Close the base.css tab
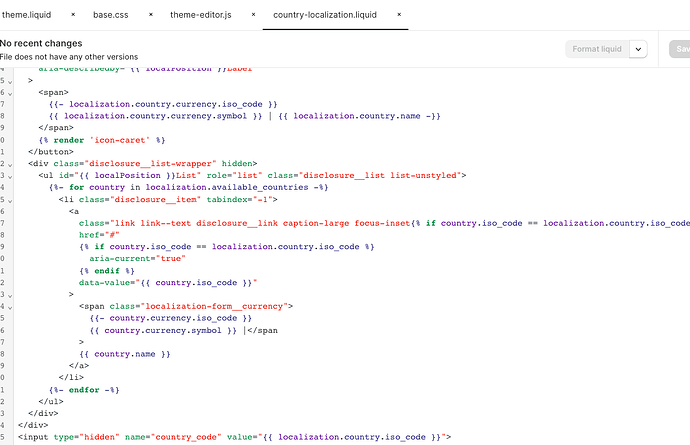 150,17
